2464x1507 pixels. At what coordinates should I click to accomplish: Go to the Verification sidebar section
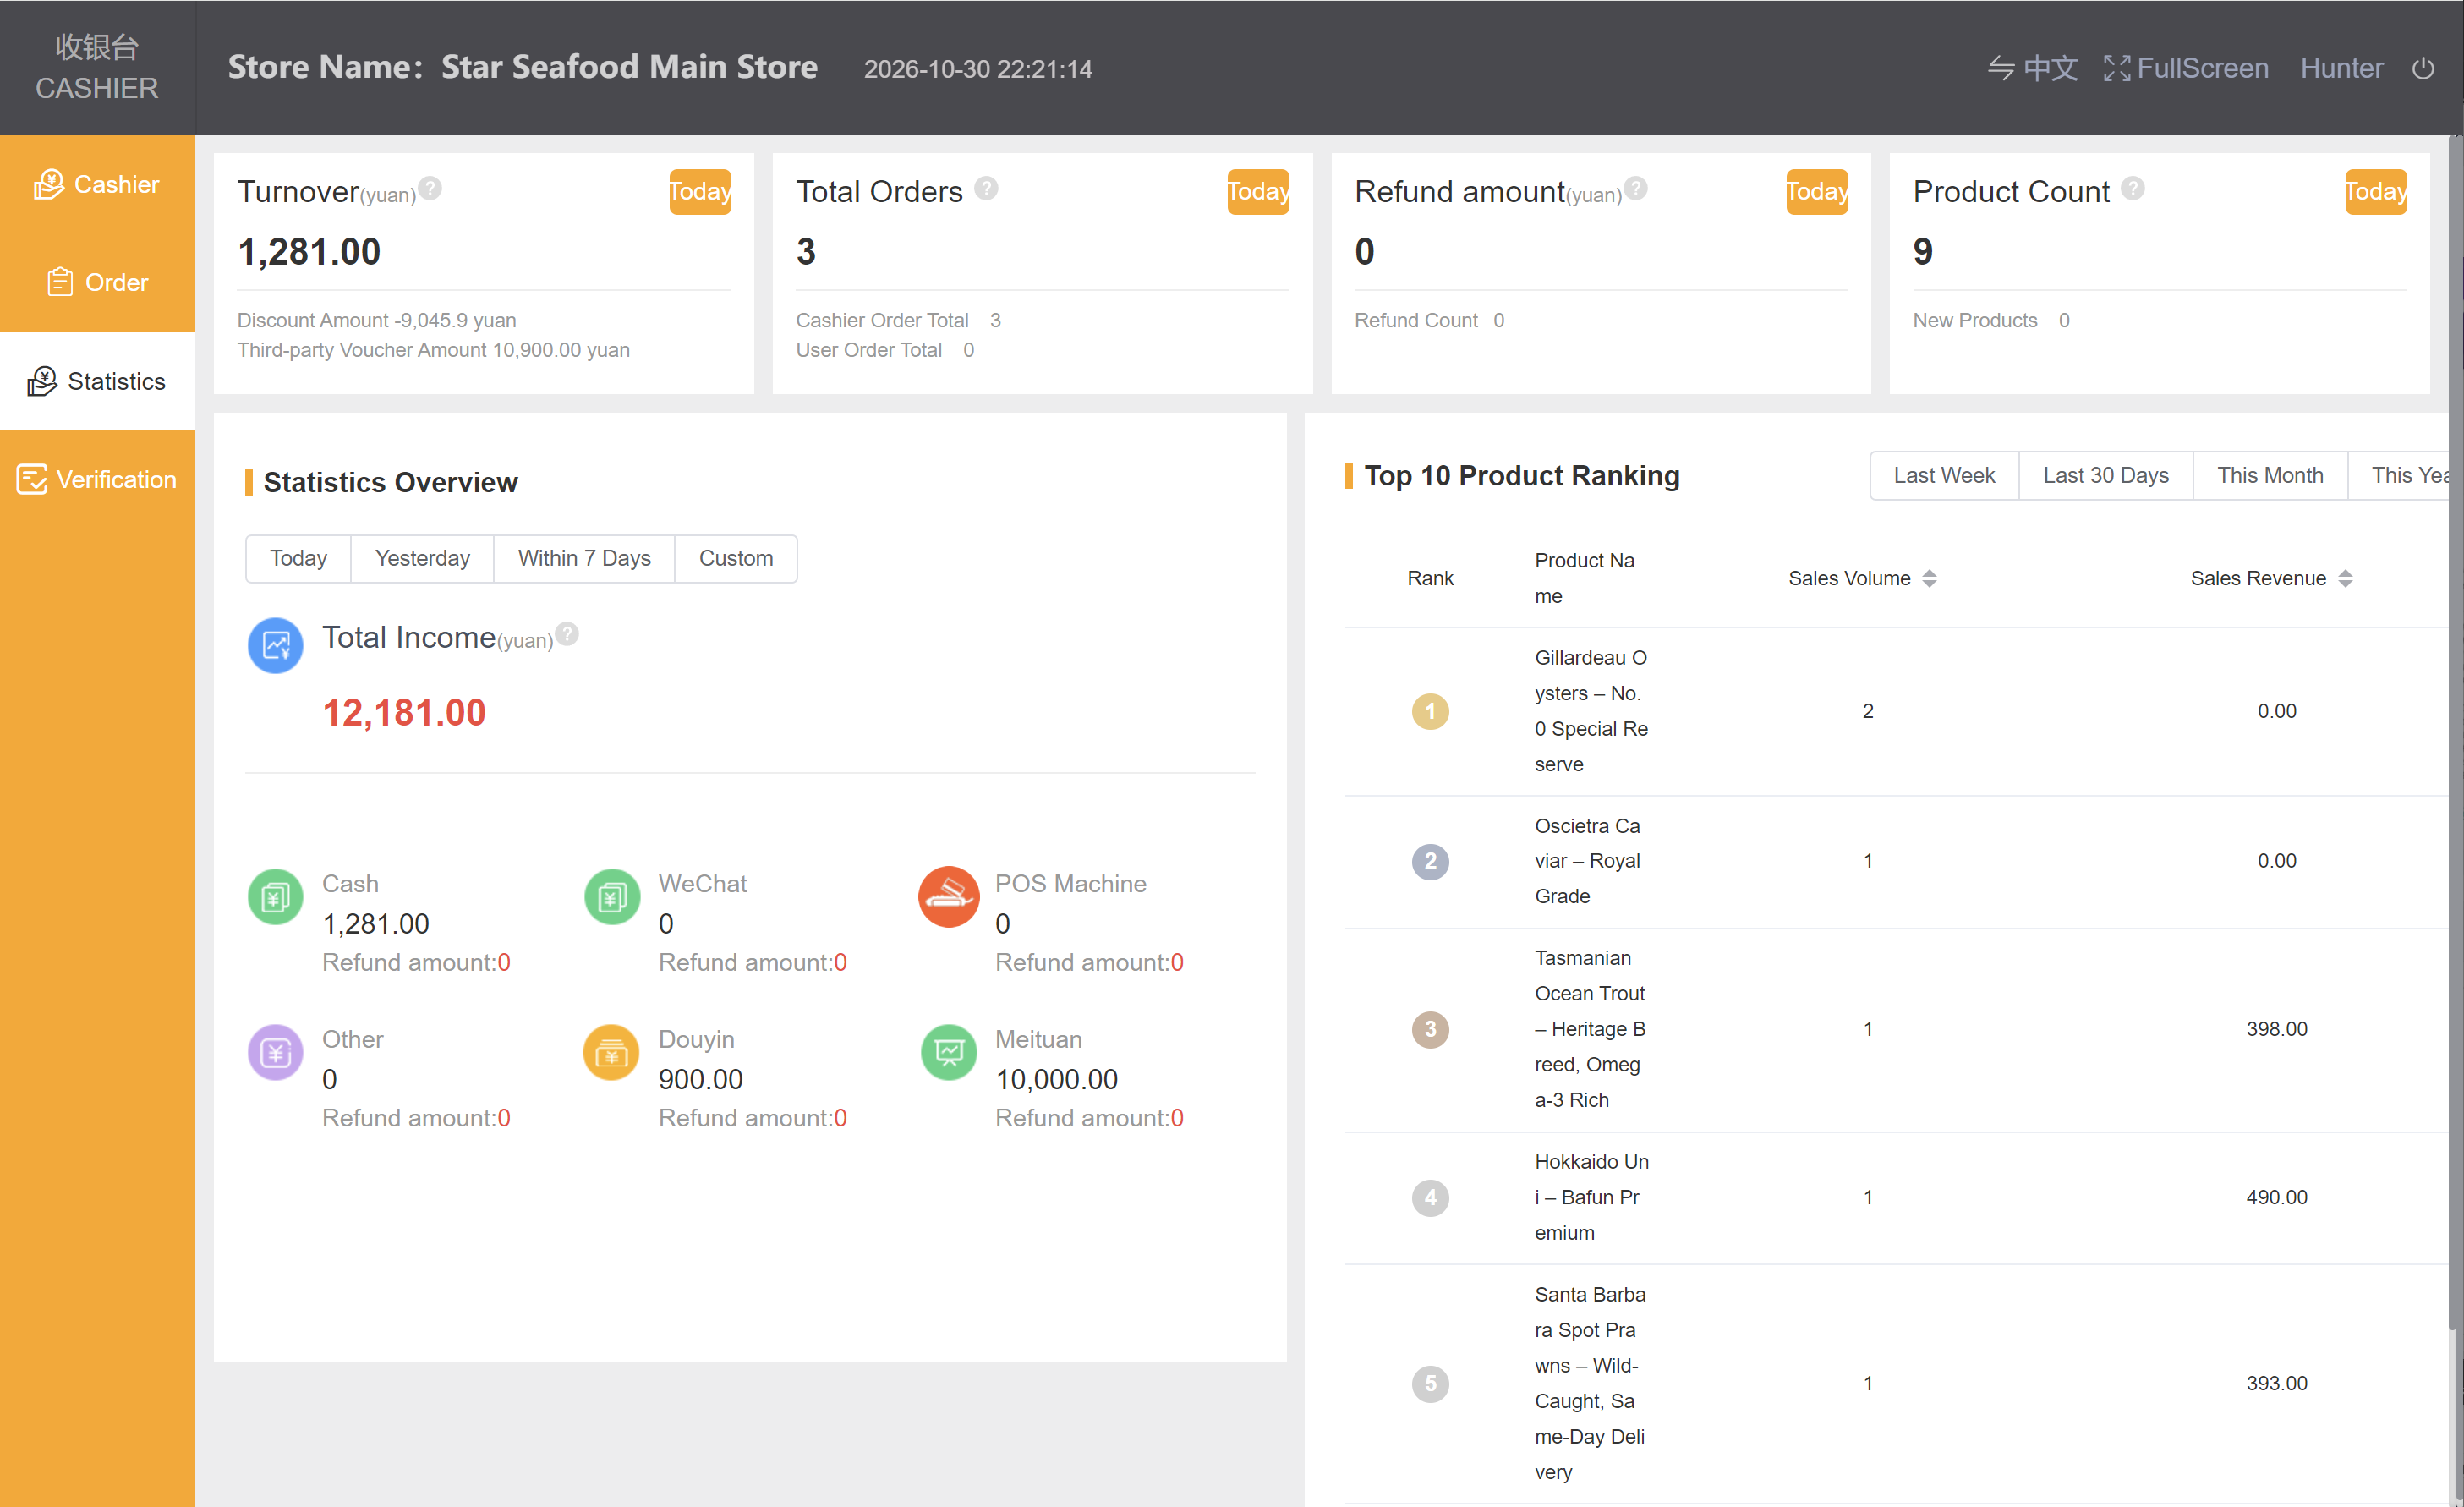[x=97, y=479]
